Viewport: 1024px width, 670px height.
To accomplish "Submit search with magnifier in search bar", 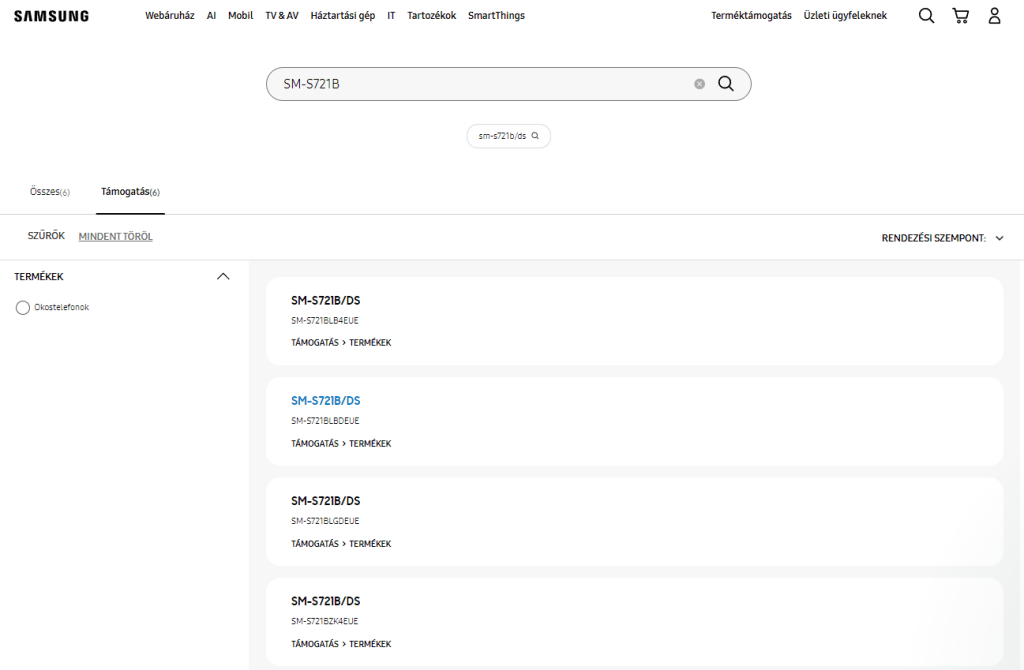I will tap(726, 84).
